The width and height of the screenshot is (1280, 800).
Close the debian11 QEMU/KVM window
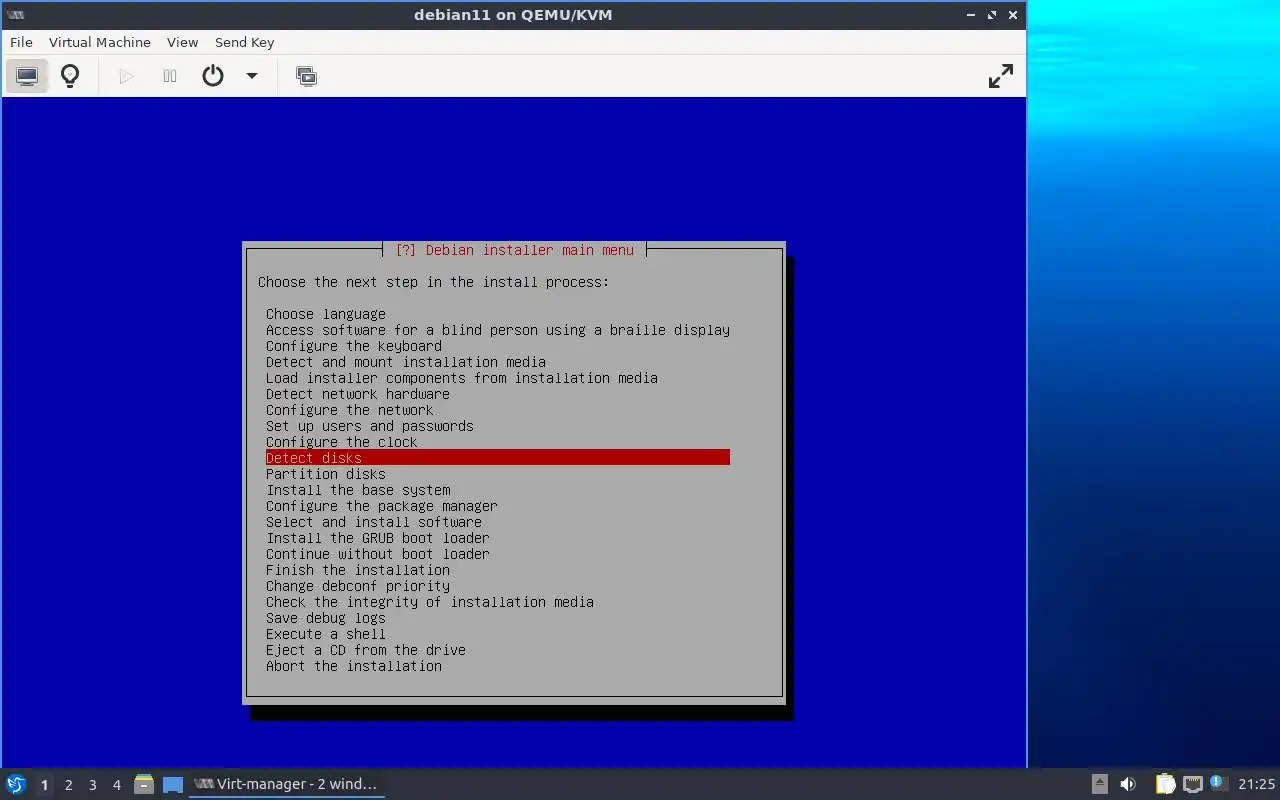[1013, 15]
